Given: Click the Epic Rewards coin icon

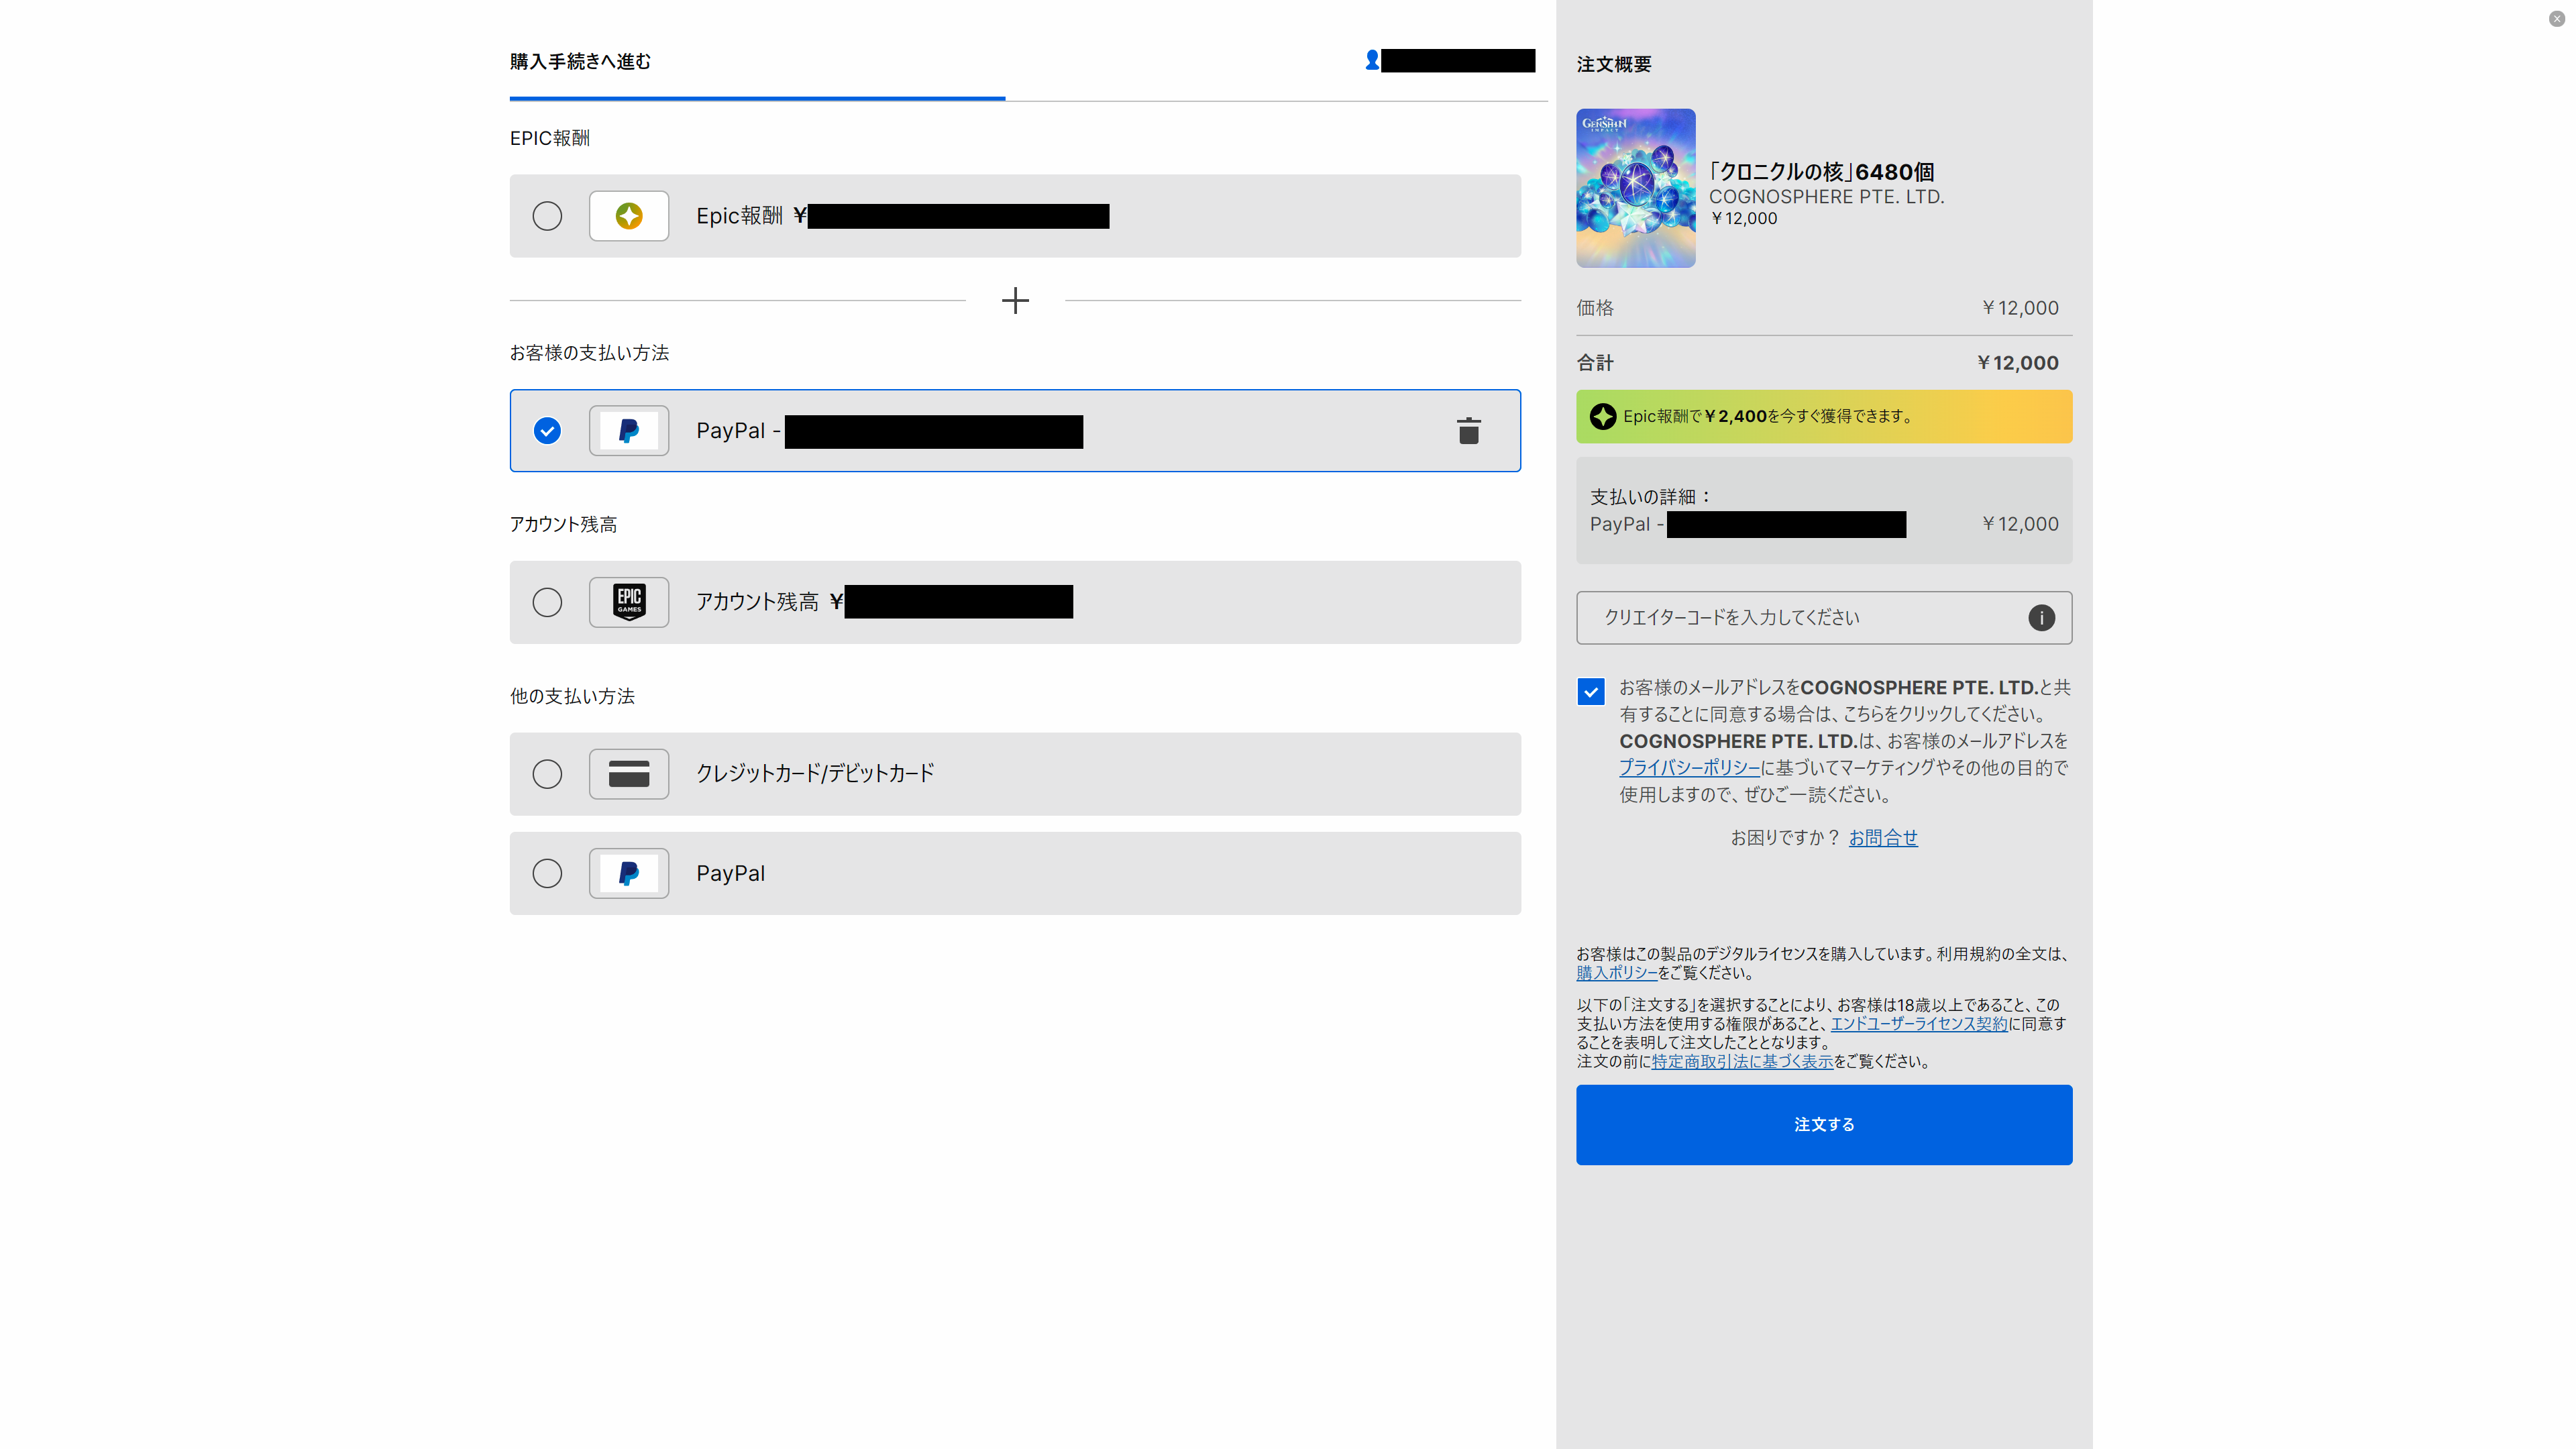Looking at the screenshot, I should [x=628, y=216].
